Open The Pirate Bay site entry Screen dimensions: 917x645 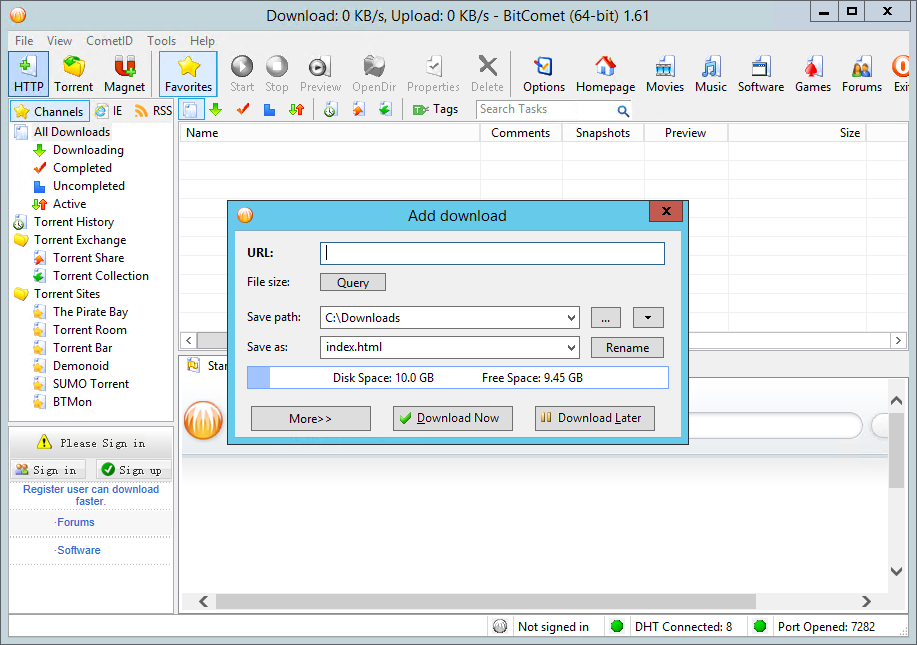tap(90, 312)
